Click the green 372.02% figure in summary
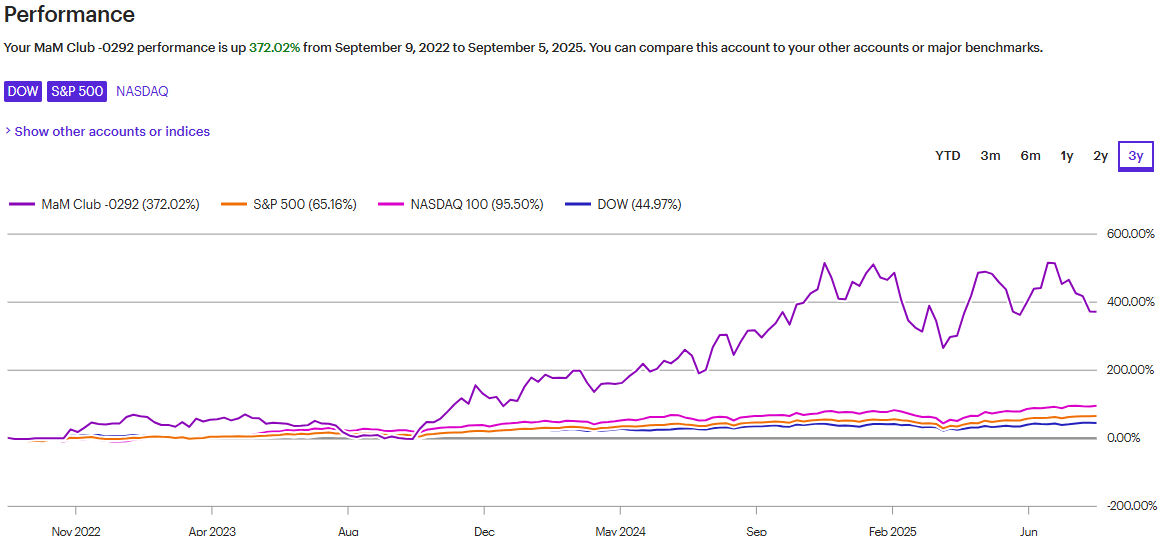Viewport: 1173px width, 536px height. tap(275, 47)
